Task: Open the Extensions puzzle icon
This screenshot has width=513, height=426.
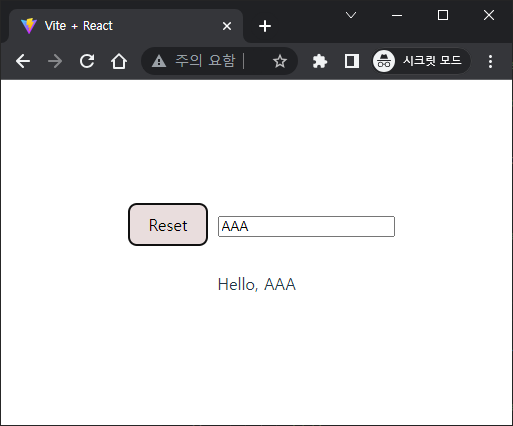Action: point(320,61)
